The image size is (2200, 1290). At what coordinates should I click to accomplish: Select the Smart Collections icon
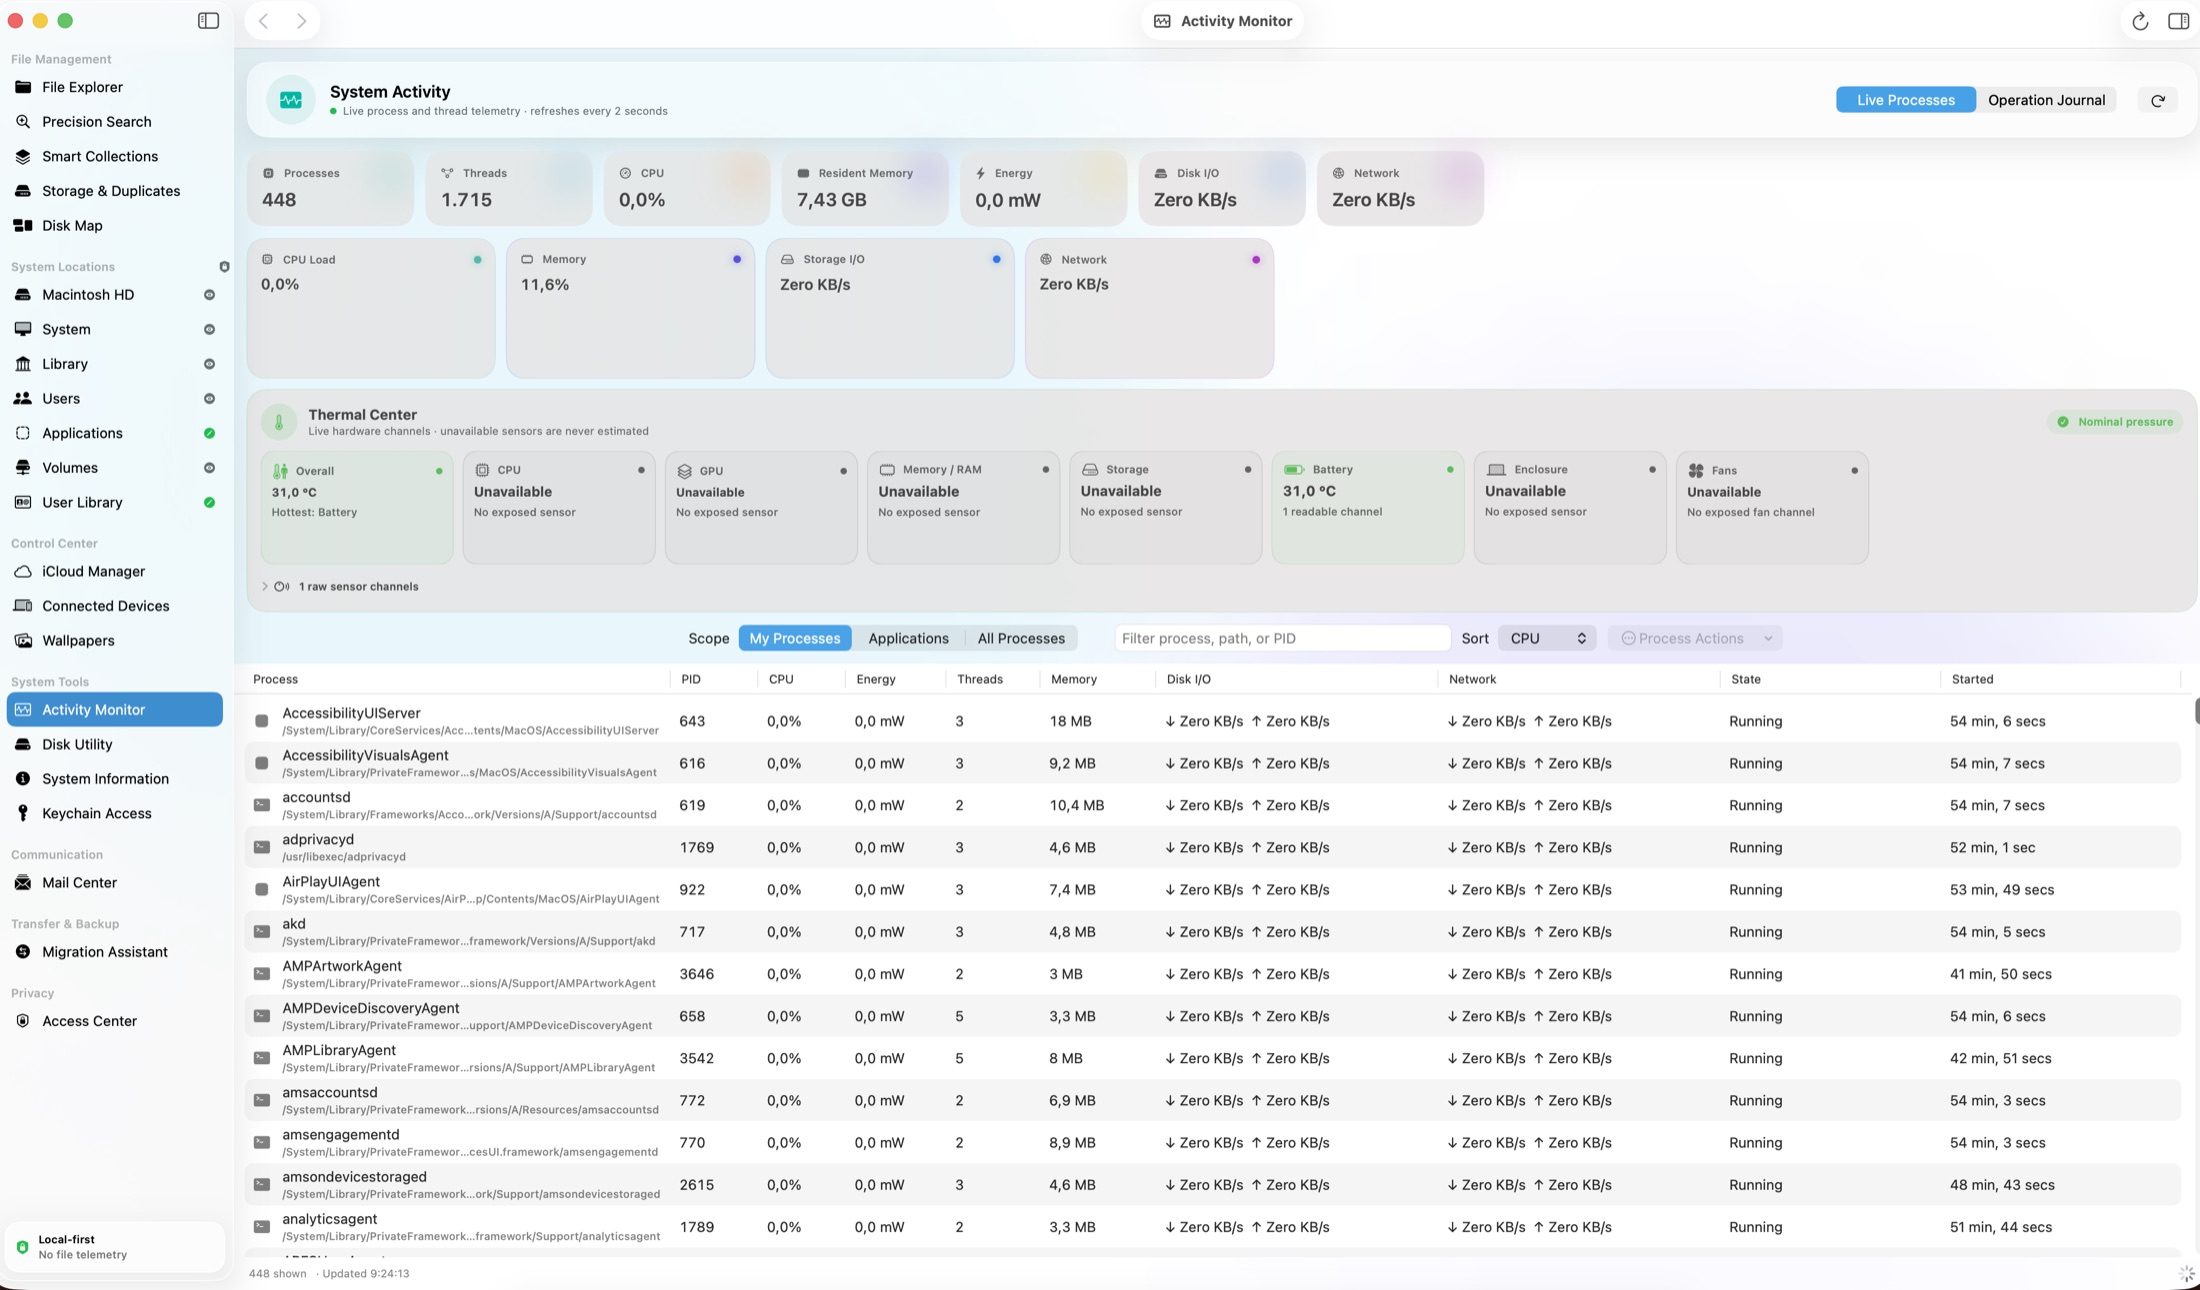coord(23,156)
